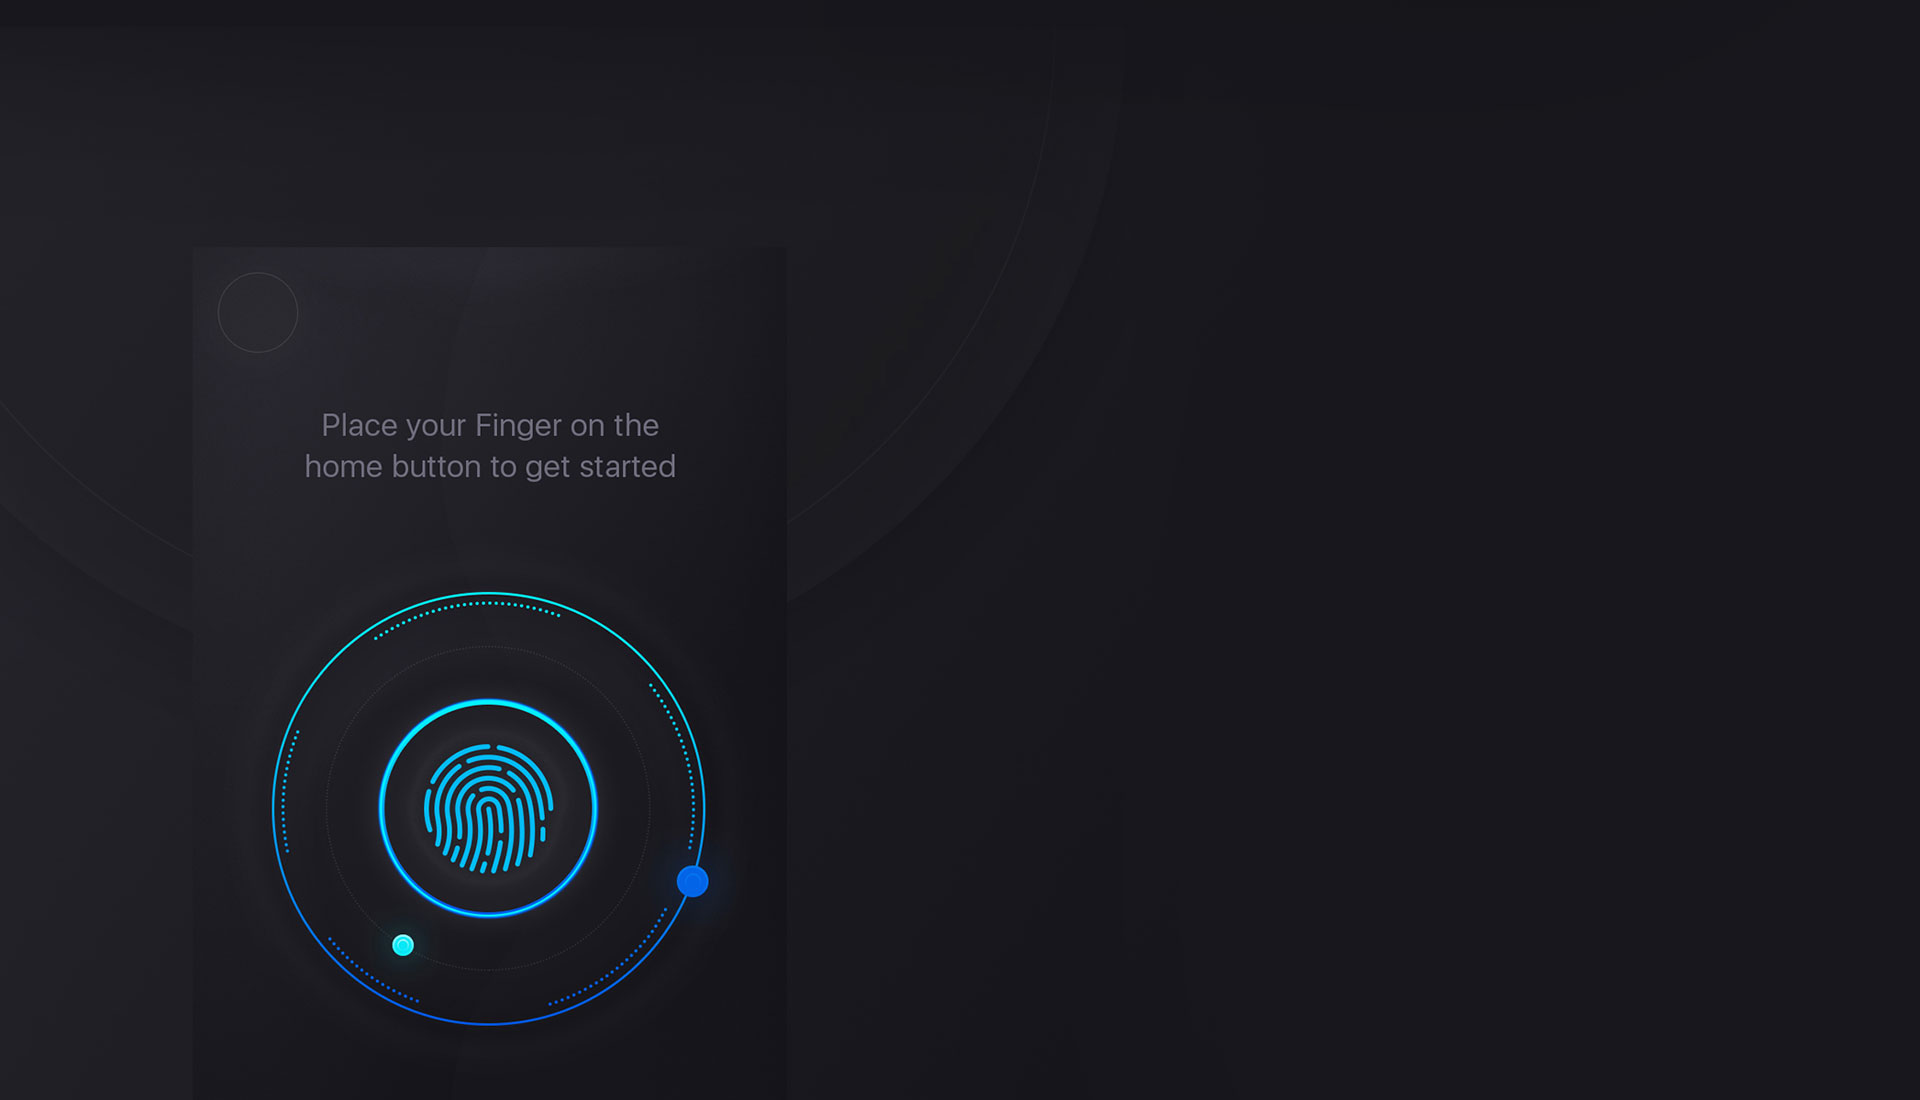The image size is (1920, 1100).
Task: Click the glowing cyan ring around the fingerprint
Action: coord(488,702)
